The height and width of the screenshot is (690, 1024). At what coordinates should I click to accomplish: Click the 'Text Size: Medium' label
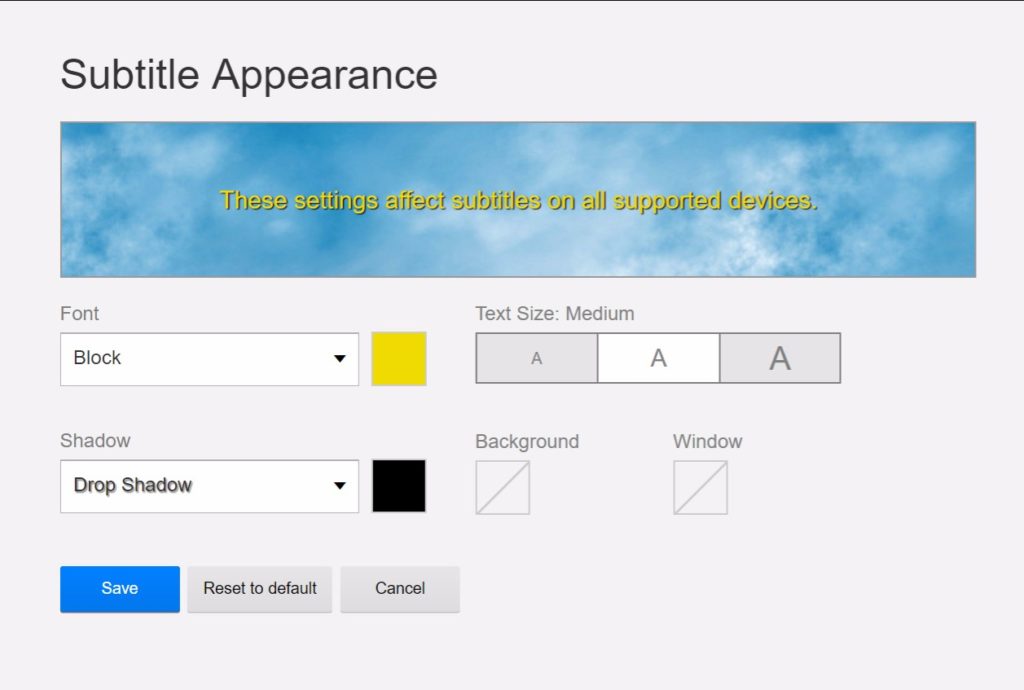[556, 313]
